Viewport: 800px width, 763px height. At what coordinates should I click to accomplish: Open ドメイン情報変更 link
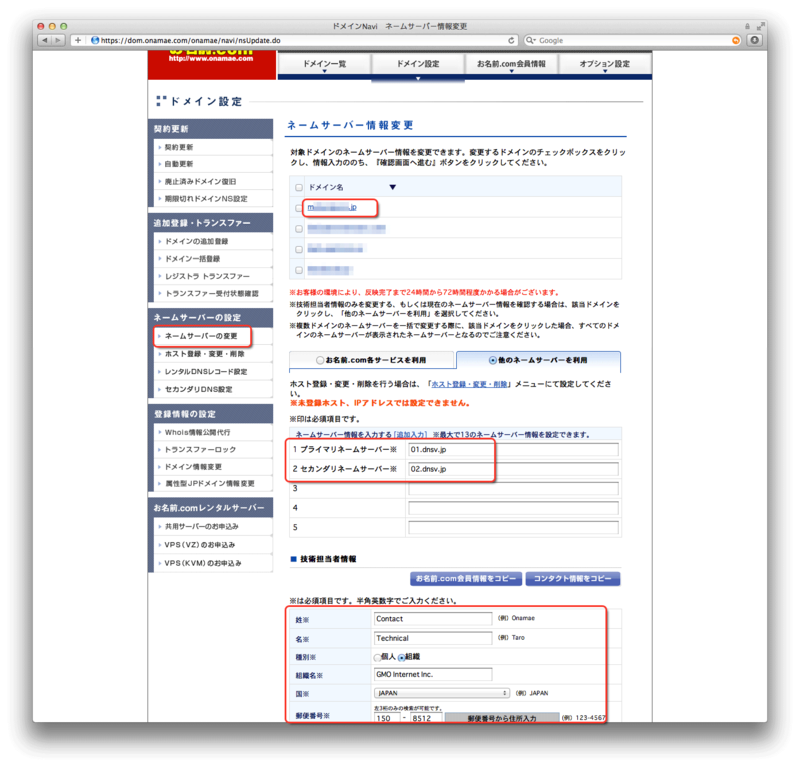pos(193,466)
